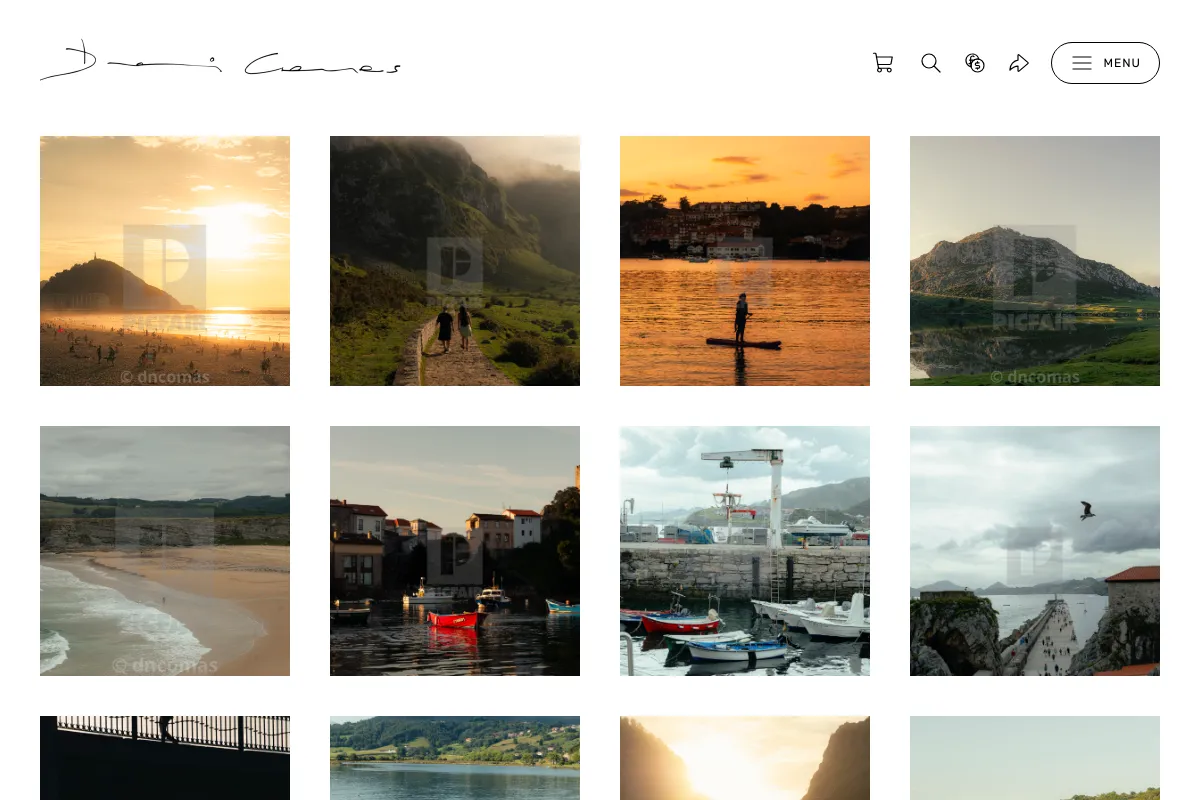
Task: Open the currency selector icon
Action: (975, 63)
